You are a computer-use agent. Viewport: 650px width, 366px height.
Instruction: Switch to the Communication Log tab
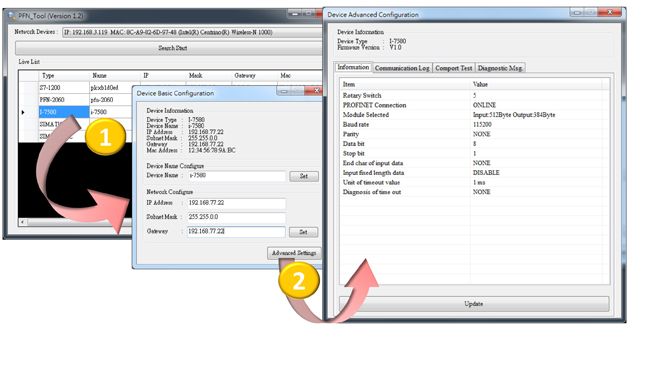point(402,68)
